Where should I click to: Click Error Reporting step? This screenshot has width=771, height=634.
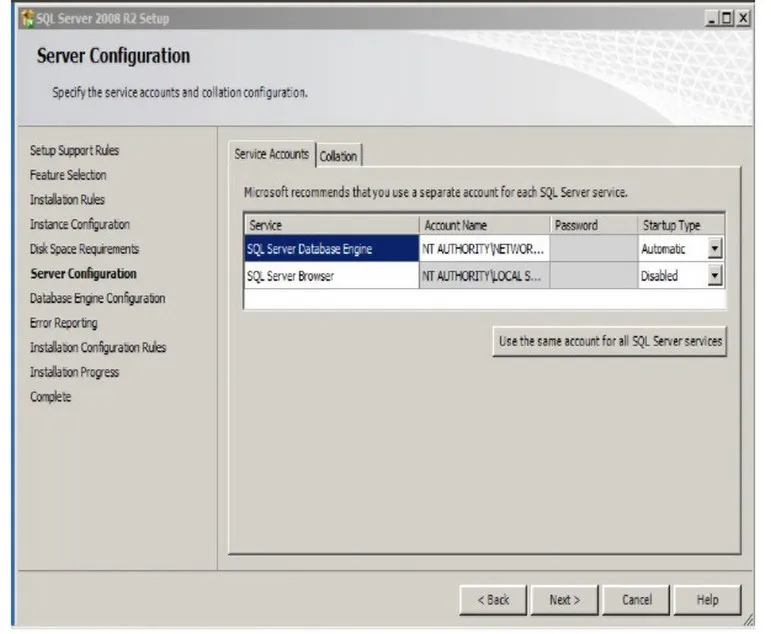tap(63, 323)
